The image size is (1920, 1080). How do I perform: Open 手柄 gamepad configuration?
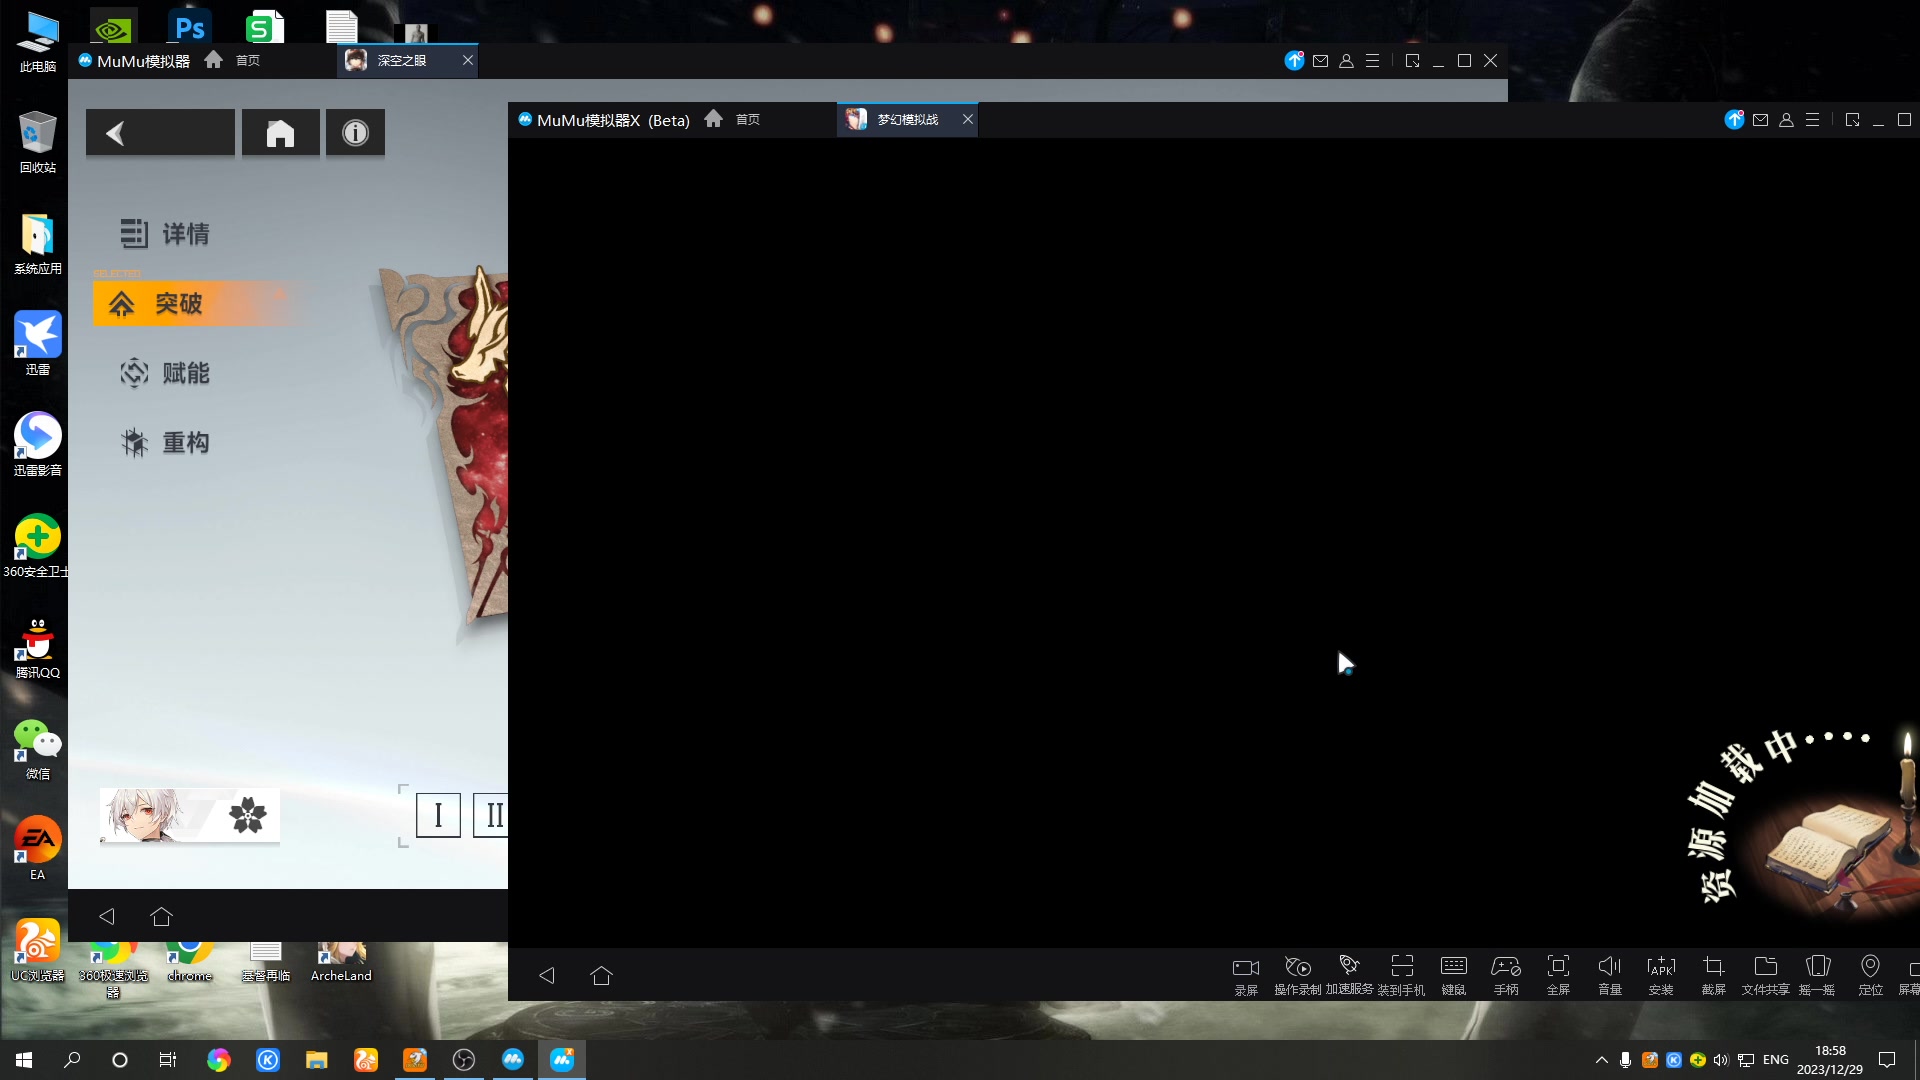tap(1506, 973)
